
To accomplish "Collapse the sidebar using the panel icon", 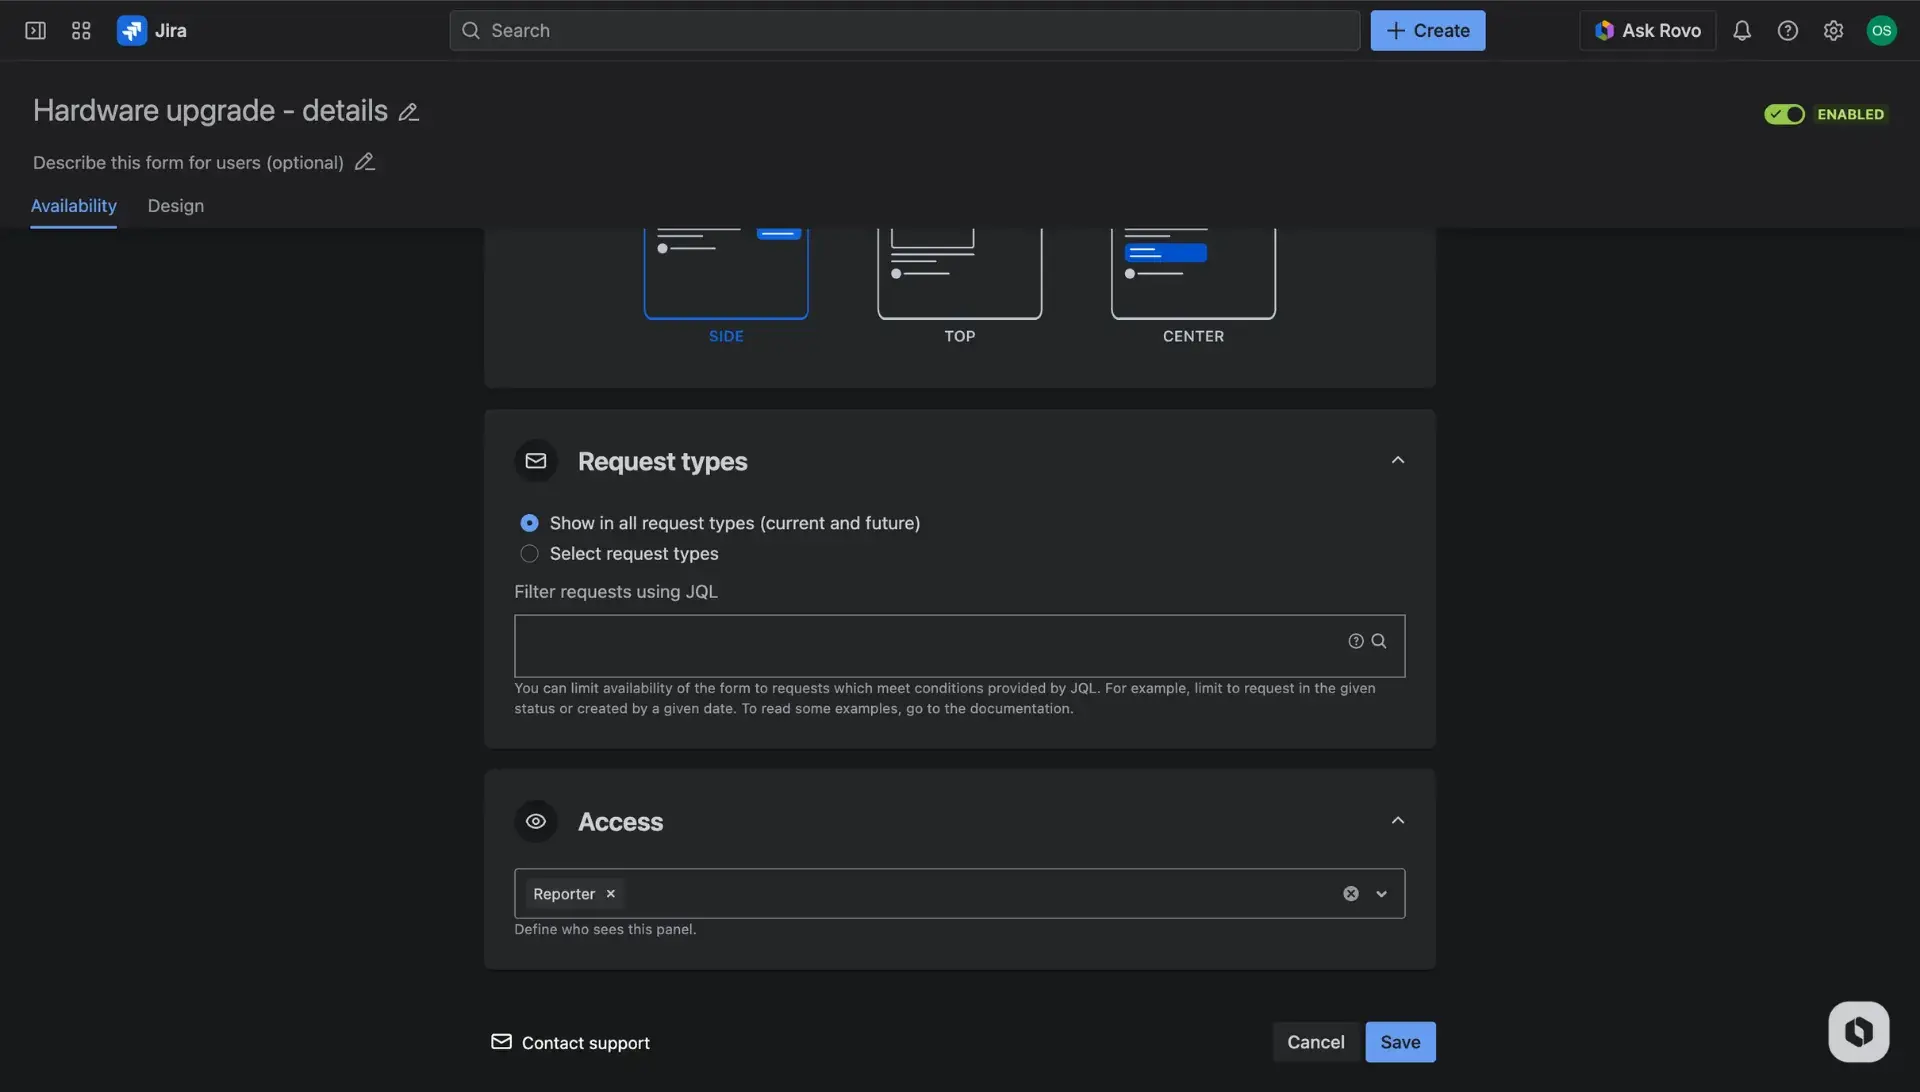I will 34,30.
